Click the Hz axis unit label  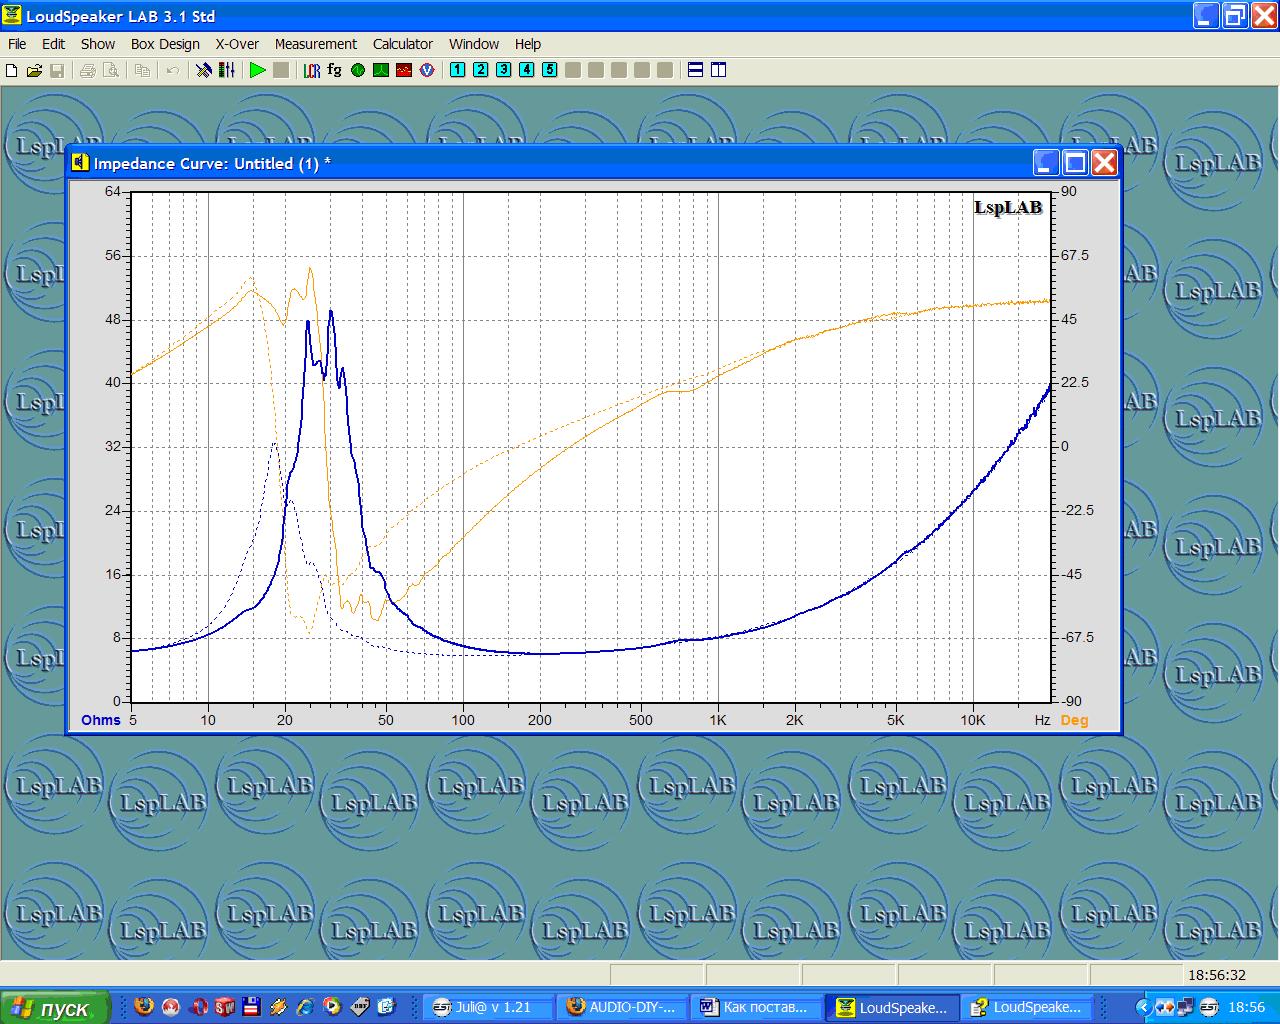1043,720
